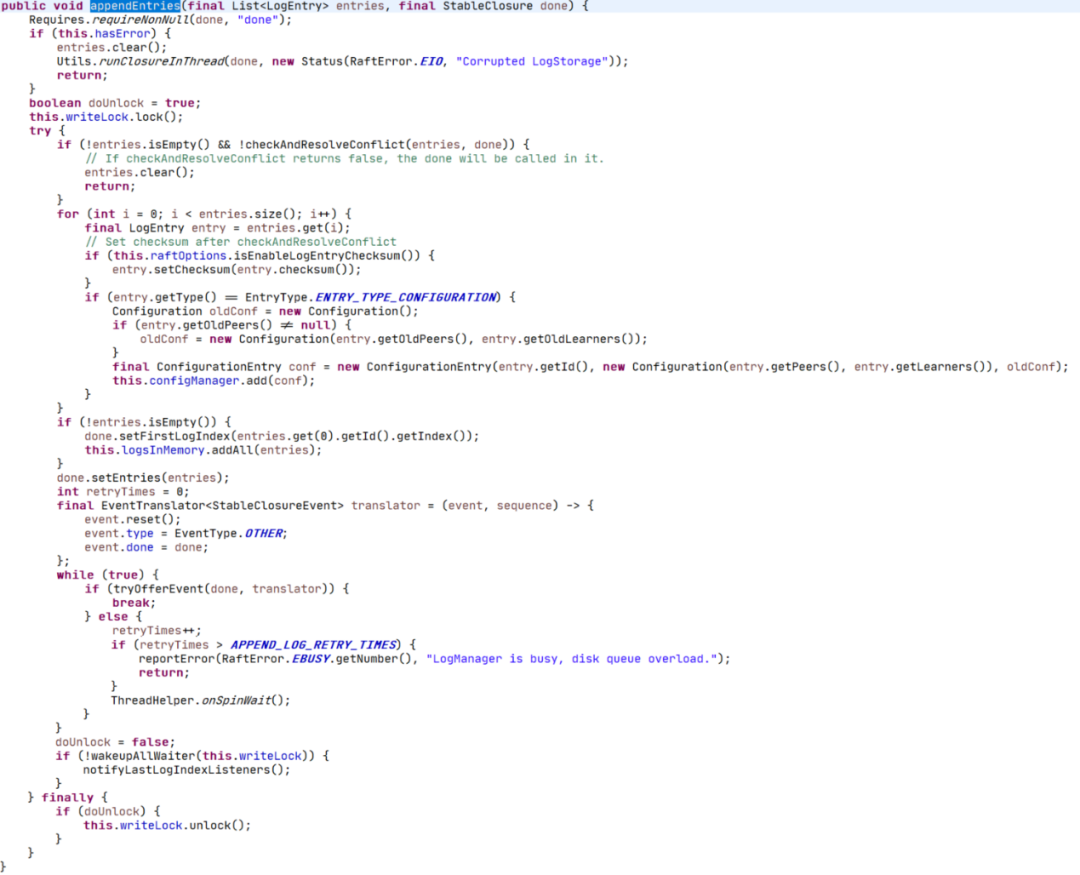Viewport: 1080px width, 875px height.
Task: Click APPEND_LOG_RETRY_TIMES constant
Action: pos(313,645)
